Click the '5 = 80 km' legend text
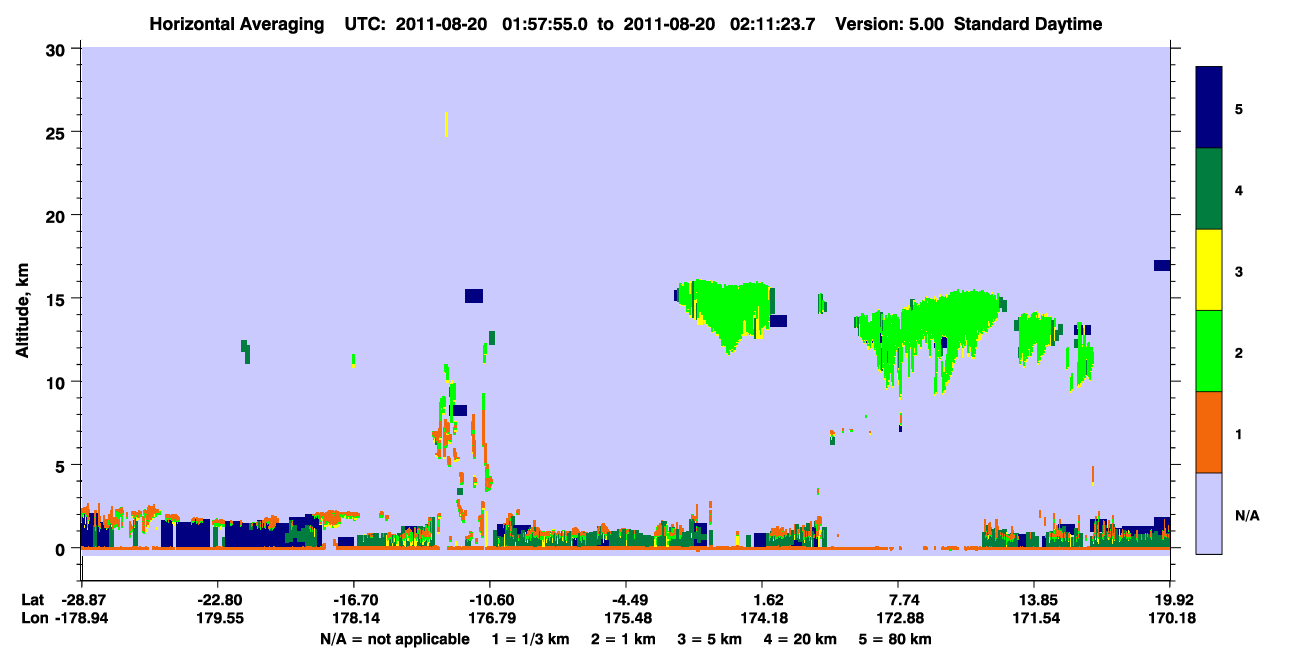The image size is (1300, 667). [x=896, y=638]
